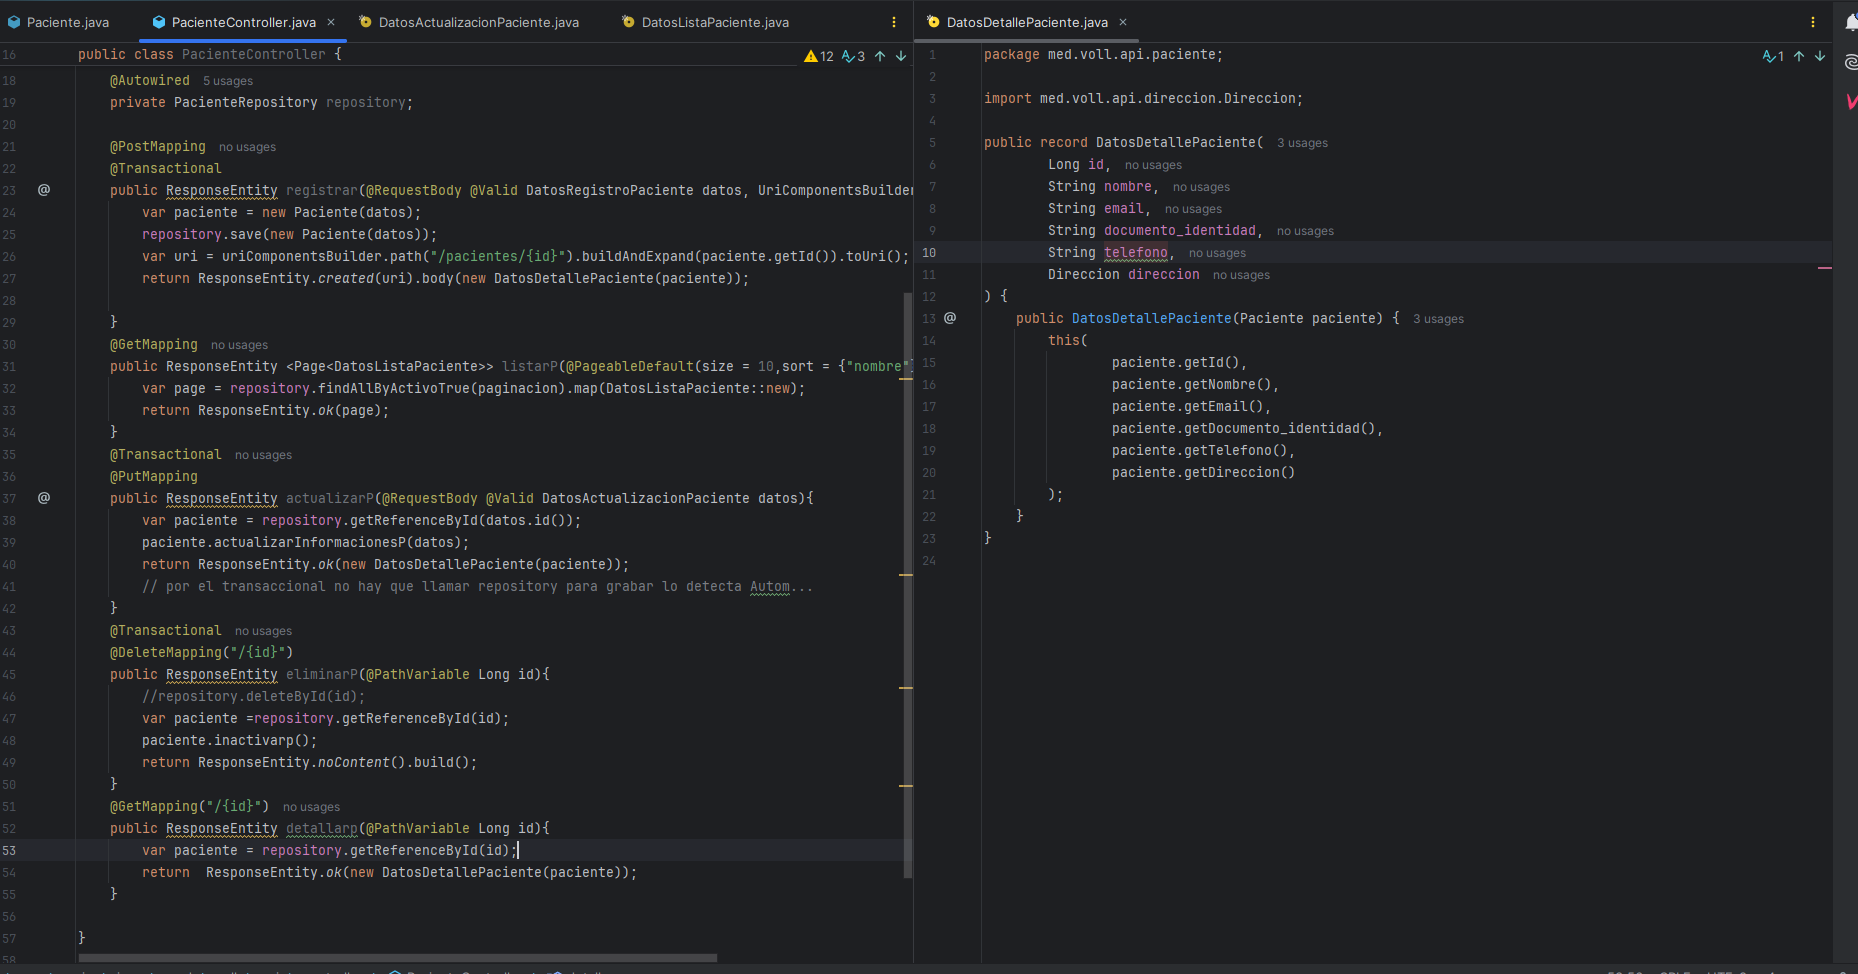1858x974 pixels.
Task: Click the method name 'listarP'
Action: [x=530, y=366]
